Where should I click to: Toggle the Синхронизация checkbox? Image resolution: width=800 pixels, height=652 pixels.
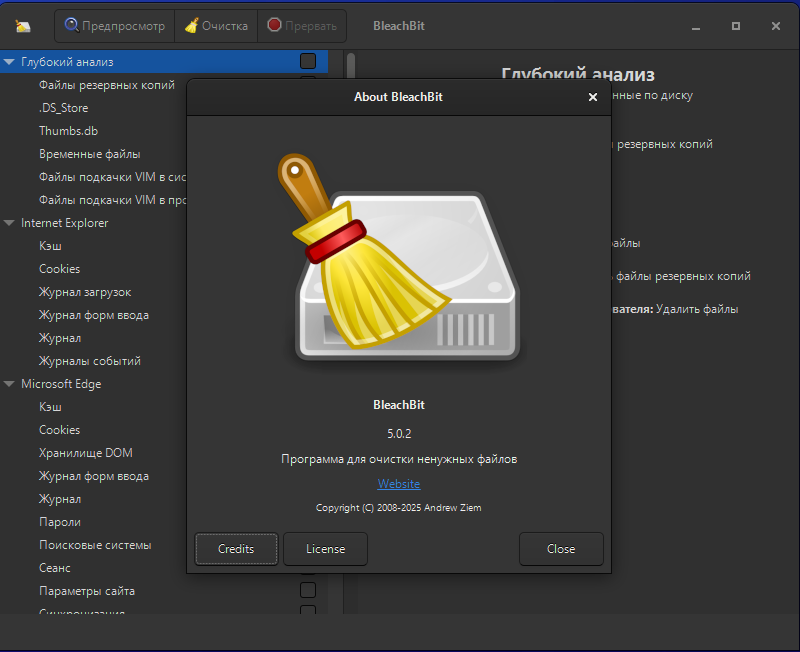tap(308, 611)
